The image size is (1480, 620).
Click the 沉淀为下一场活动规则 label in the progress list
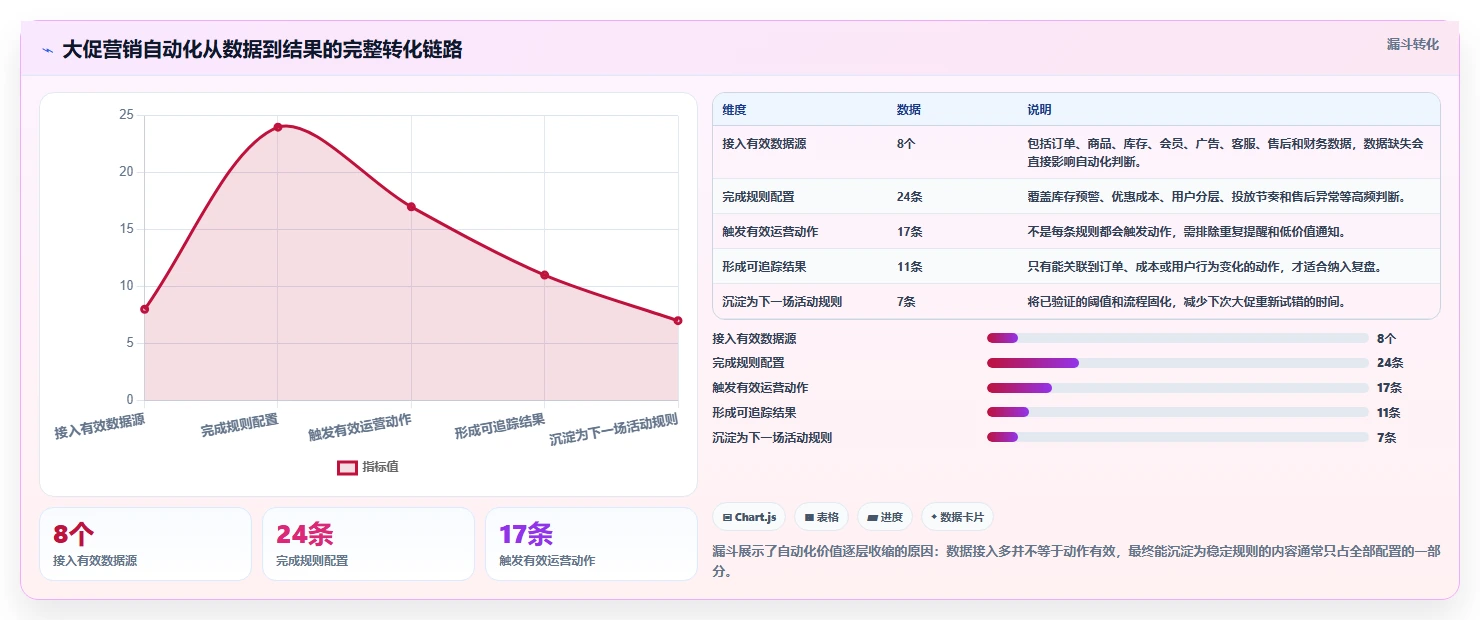(x=772, y=437)
